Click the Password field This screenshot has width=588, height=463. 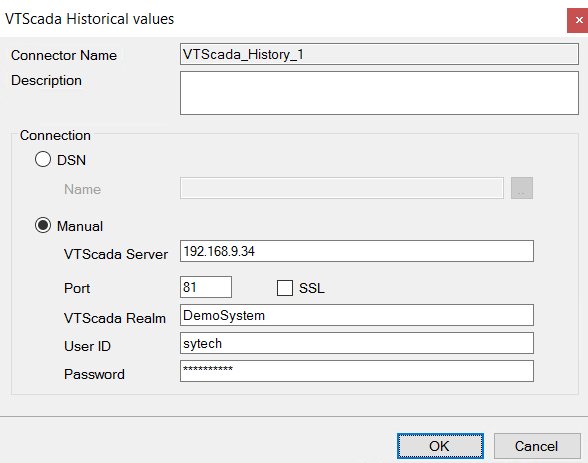pos(357,371)
